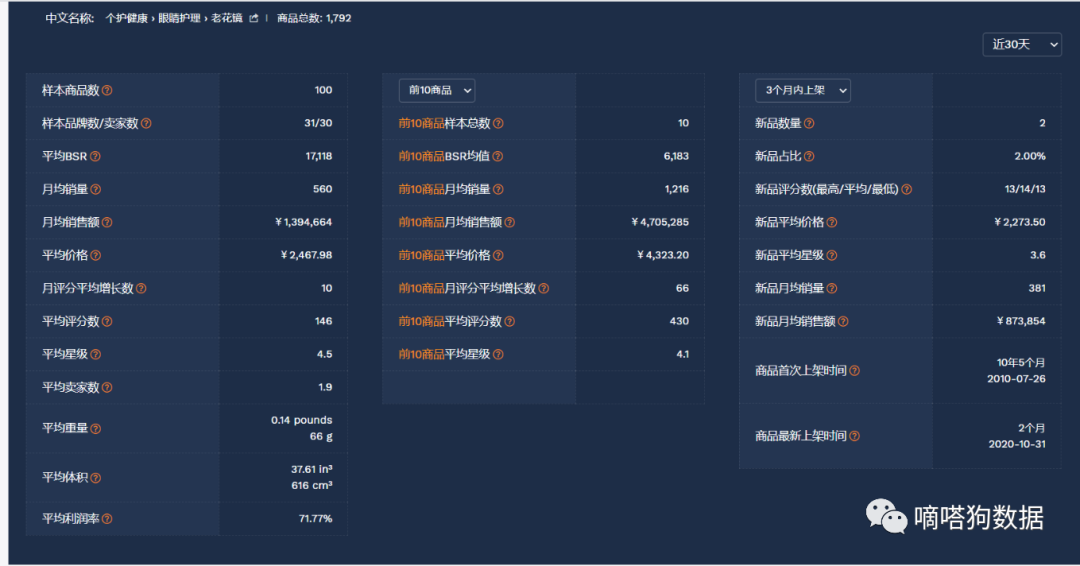
Task: Click help icon next to 月均销量
Action: (x=95, y=189)
